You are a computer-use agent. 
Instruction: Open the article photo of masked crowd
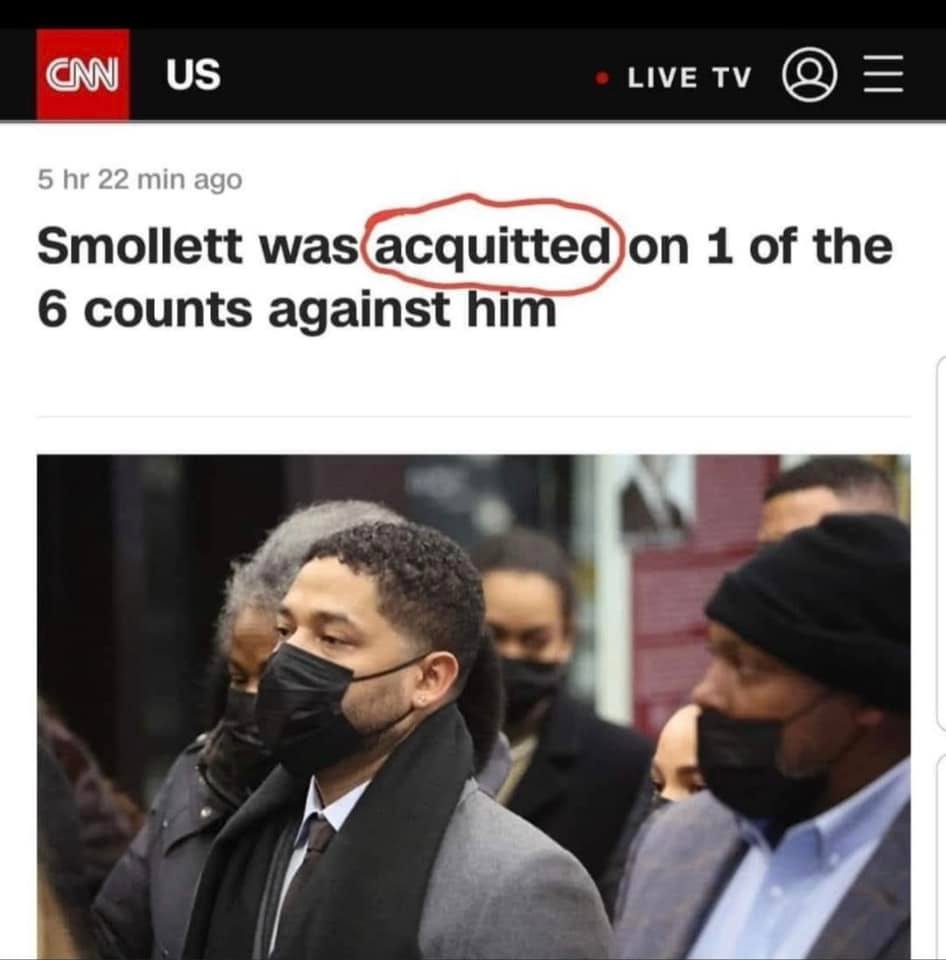473,707
